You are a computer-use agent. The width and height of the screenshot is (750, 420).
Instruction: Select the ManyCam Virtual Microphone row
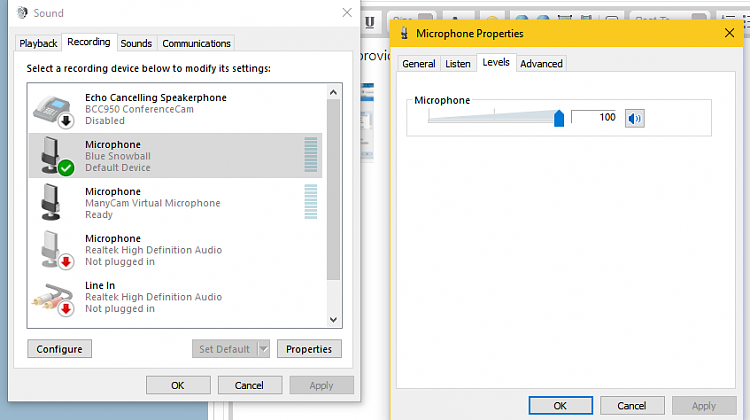point(175,202)
